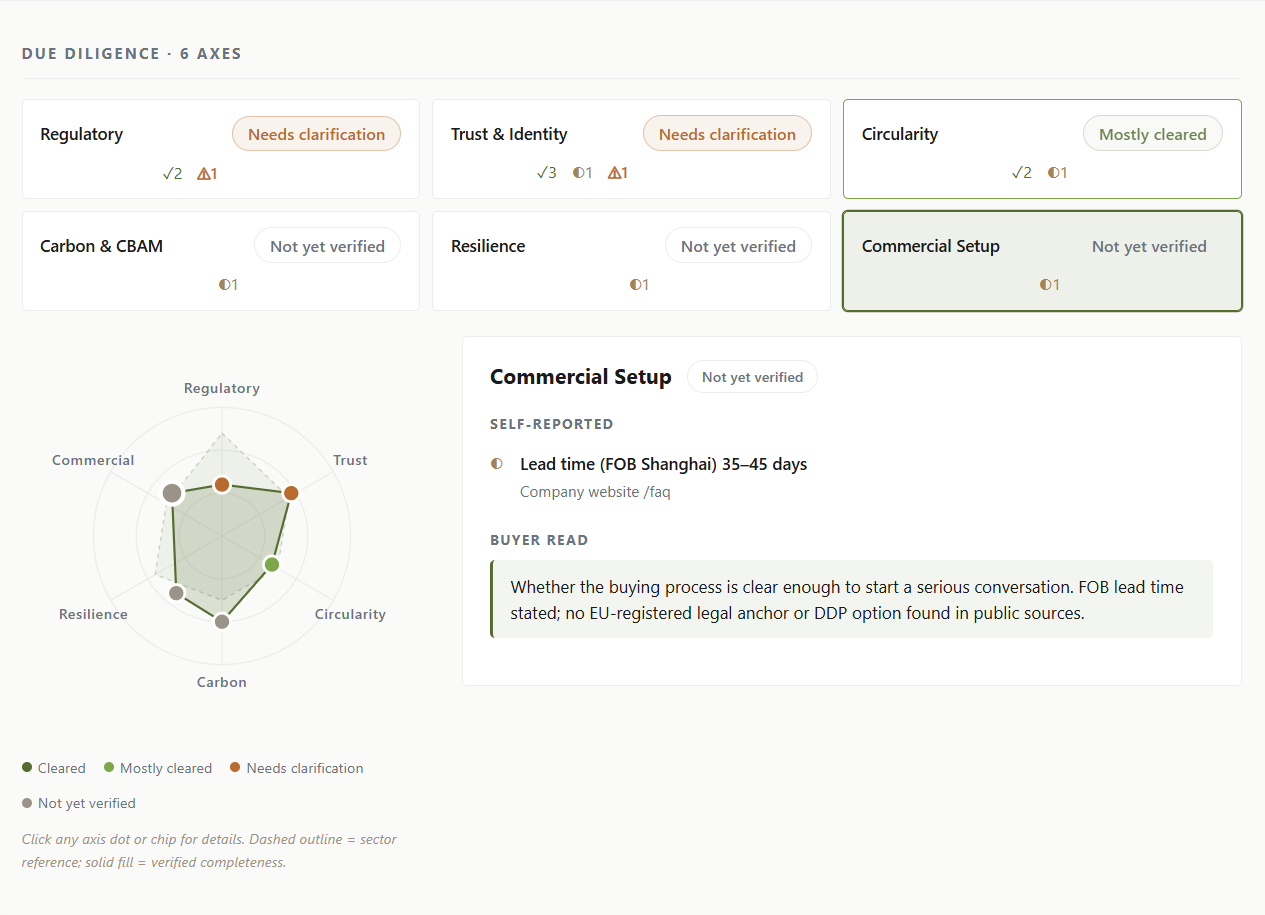1265x915 pixels.
Task: Click the half-circle icon beside Lead time
Action: coord(497,464)
